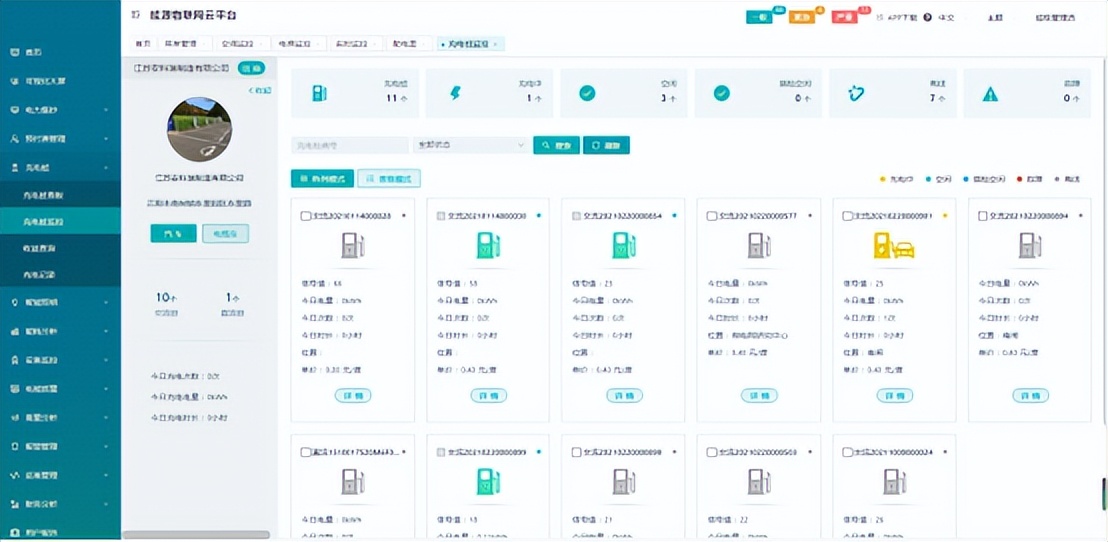The height and width of the screenshot is (542, 1108).
Task: Click the teal 切换 button by company name
Action: click(252, 69)
